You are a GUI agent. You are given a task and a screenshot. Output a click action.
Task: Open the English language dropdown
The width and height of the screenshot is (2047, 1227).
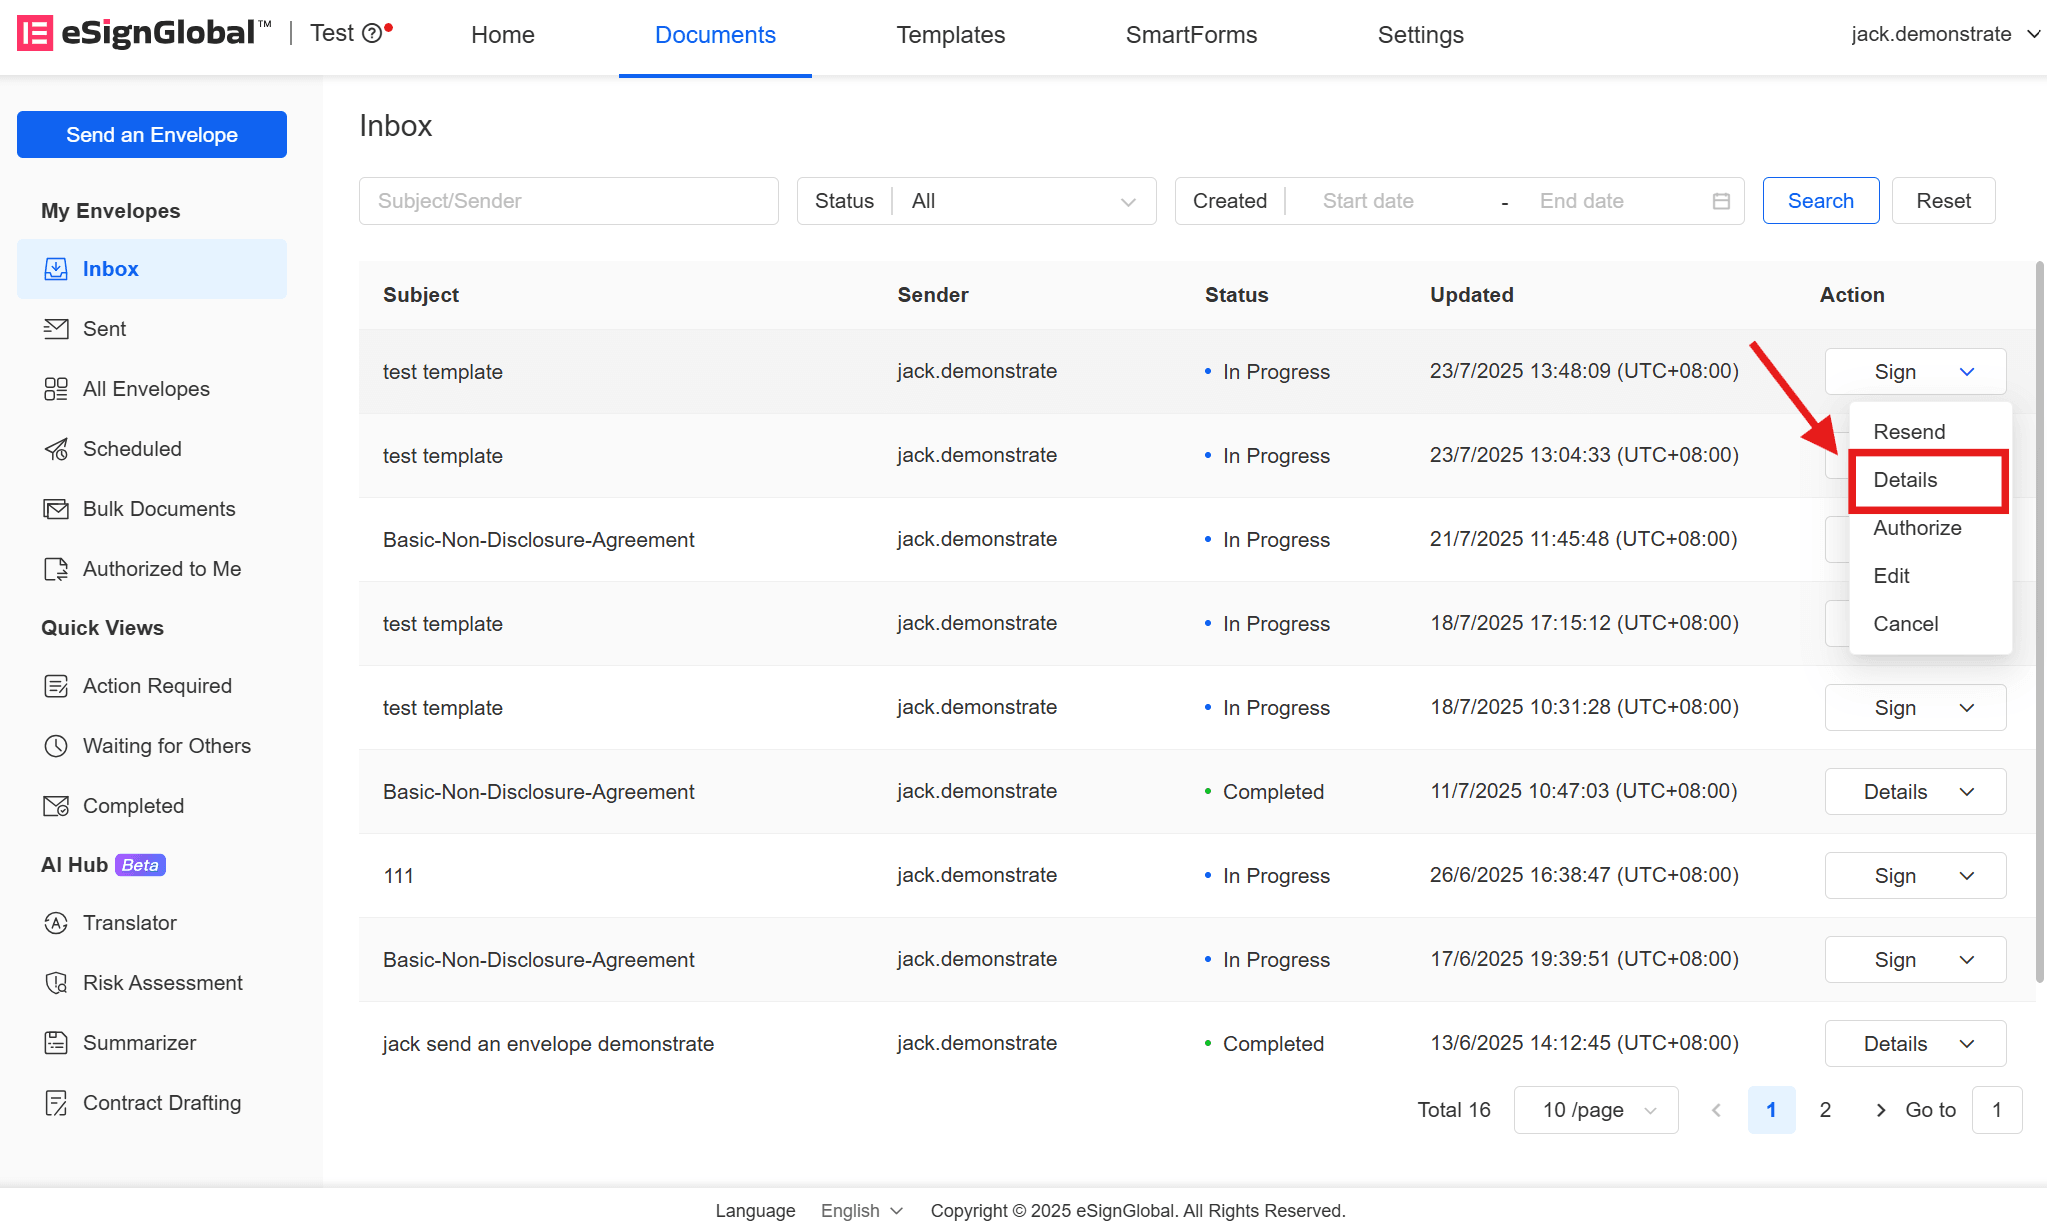click(862, 1211)
